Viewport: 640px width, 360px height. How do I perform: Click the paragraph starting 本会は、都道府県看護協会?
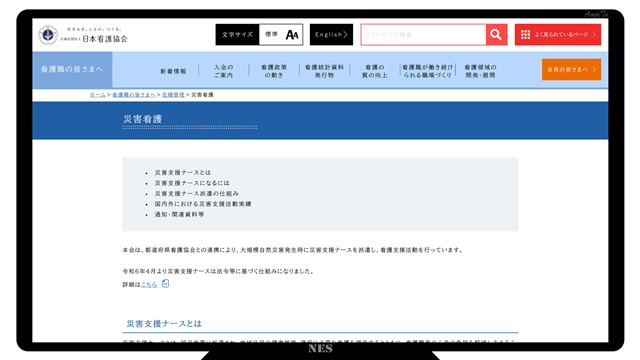293,250
